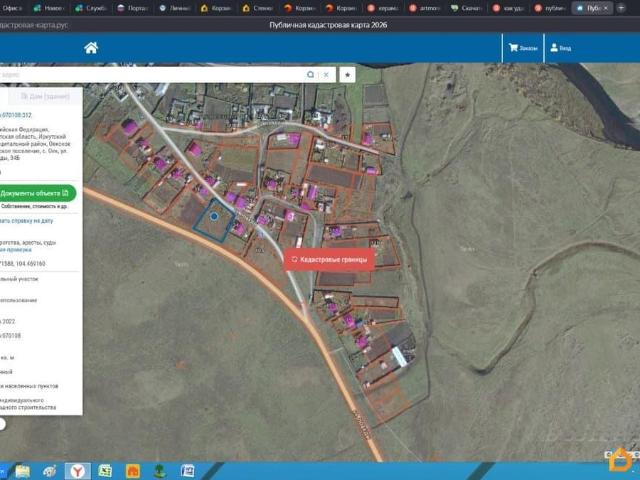Click the coordinates text ending 104.469160
This screenshot has width=640, height=480.
[x=23, y=264]
